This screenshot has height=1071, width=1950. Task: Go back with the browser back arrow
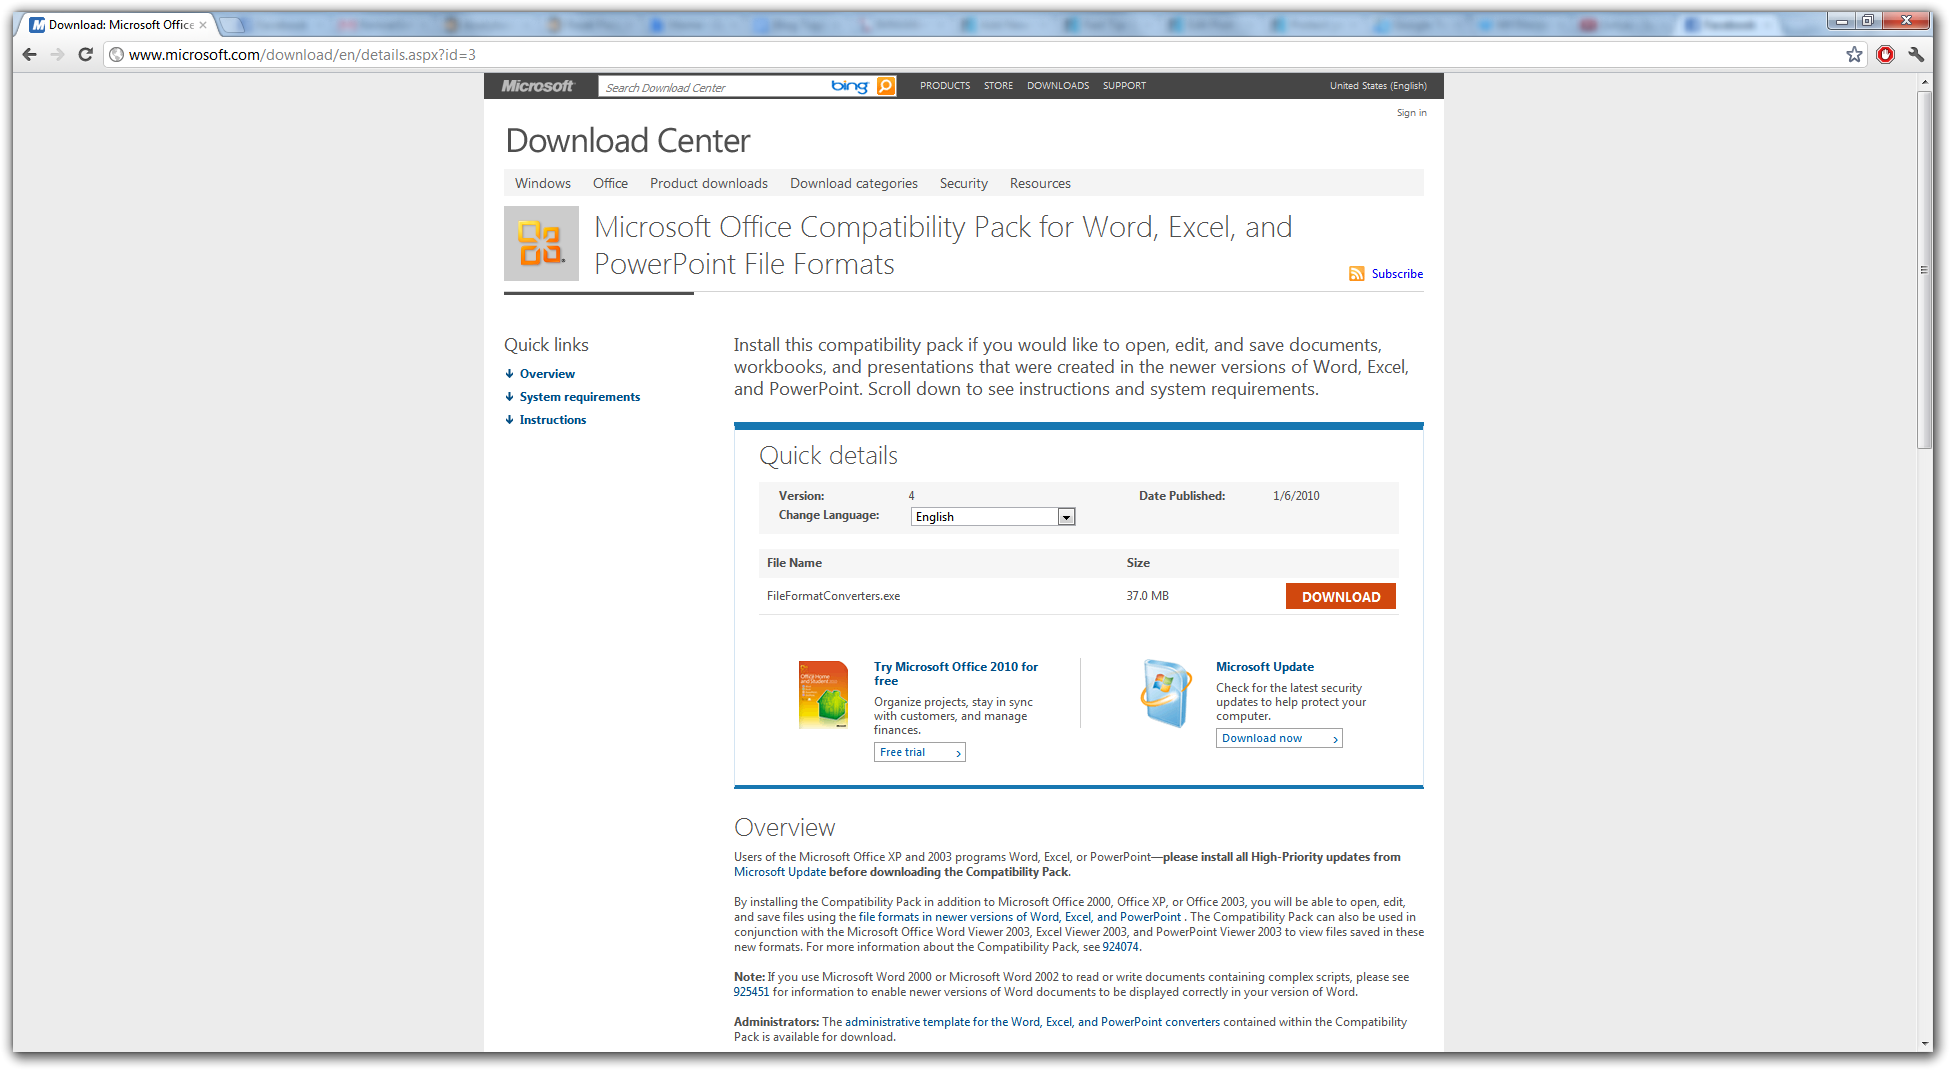(29, 54)
